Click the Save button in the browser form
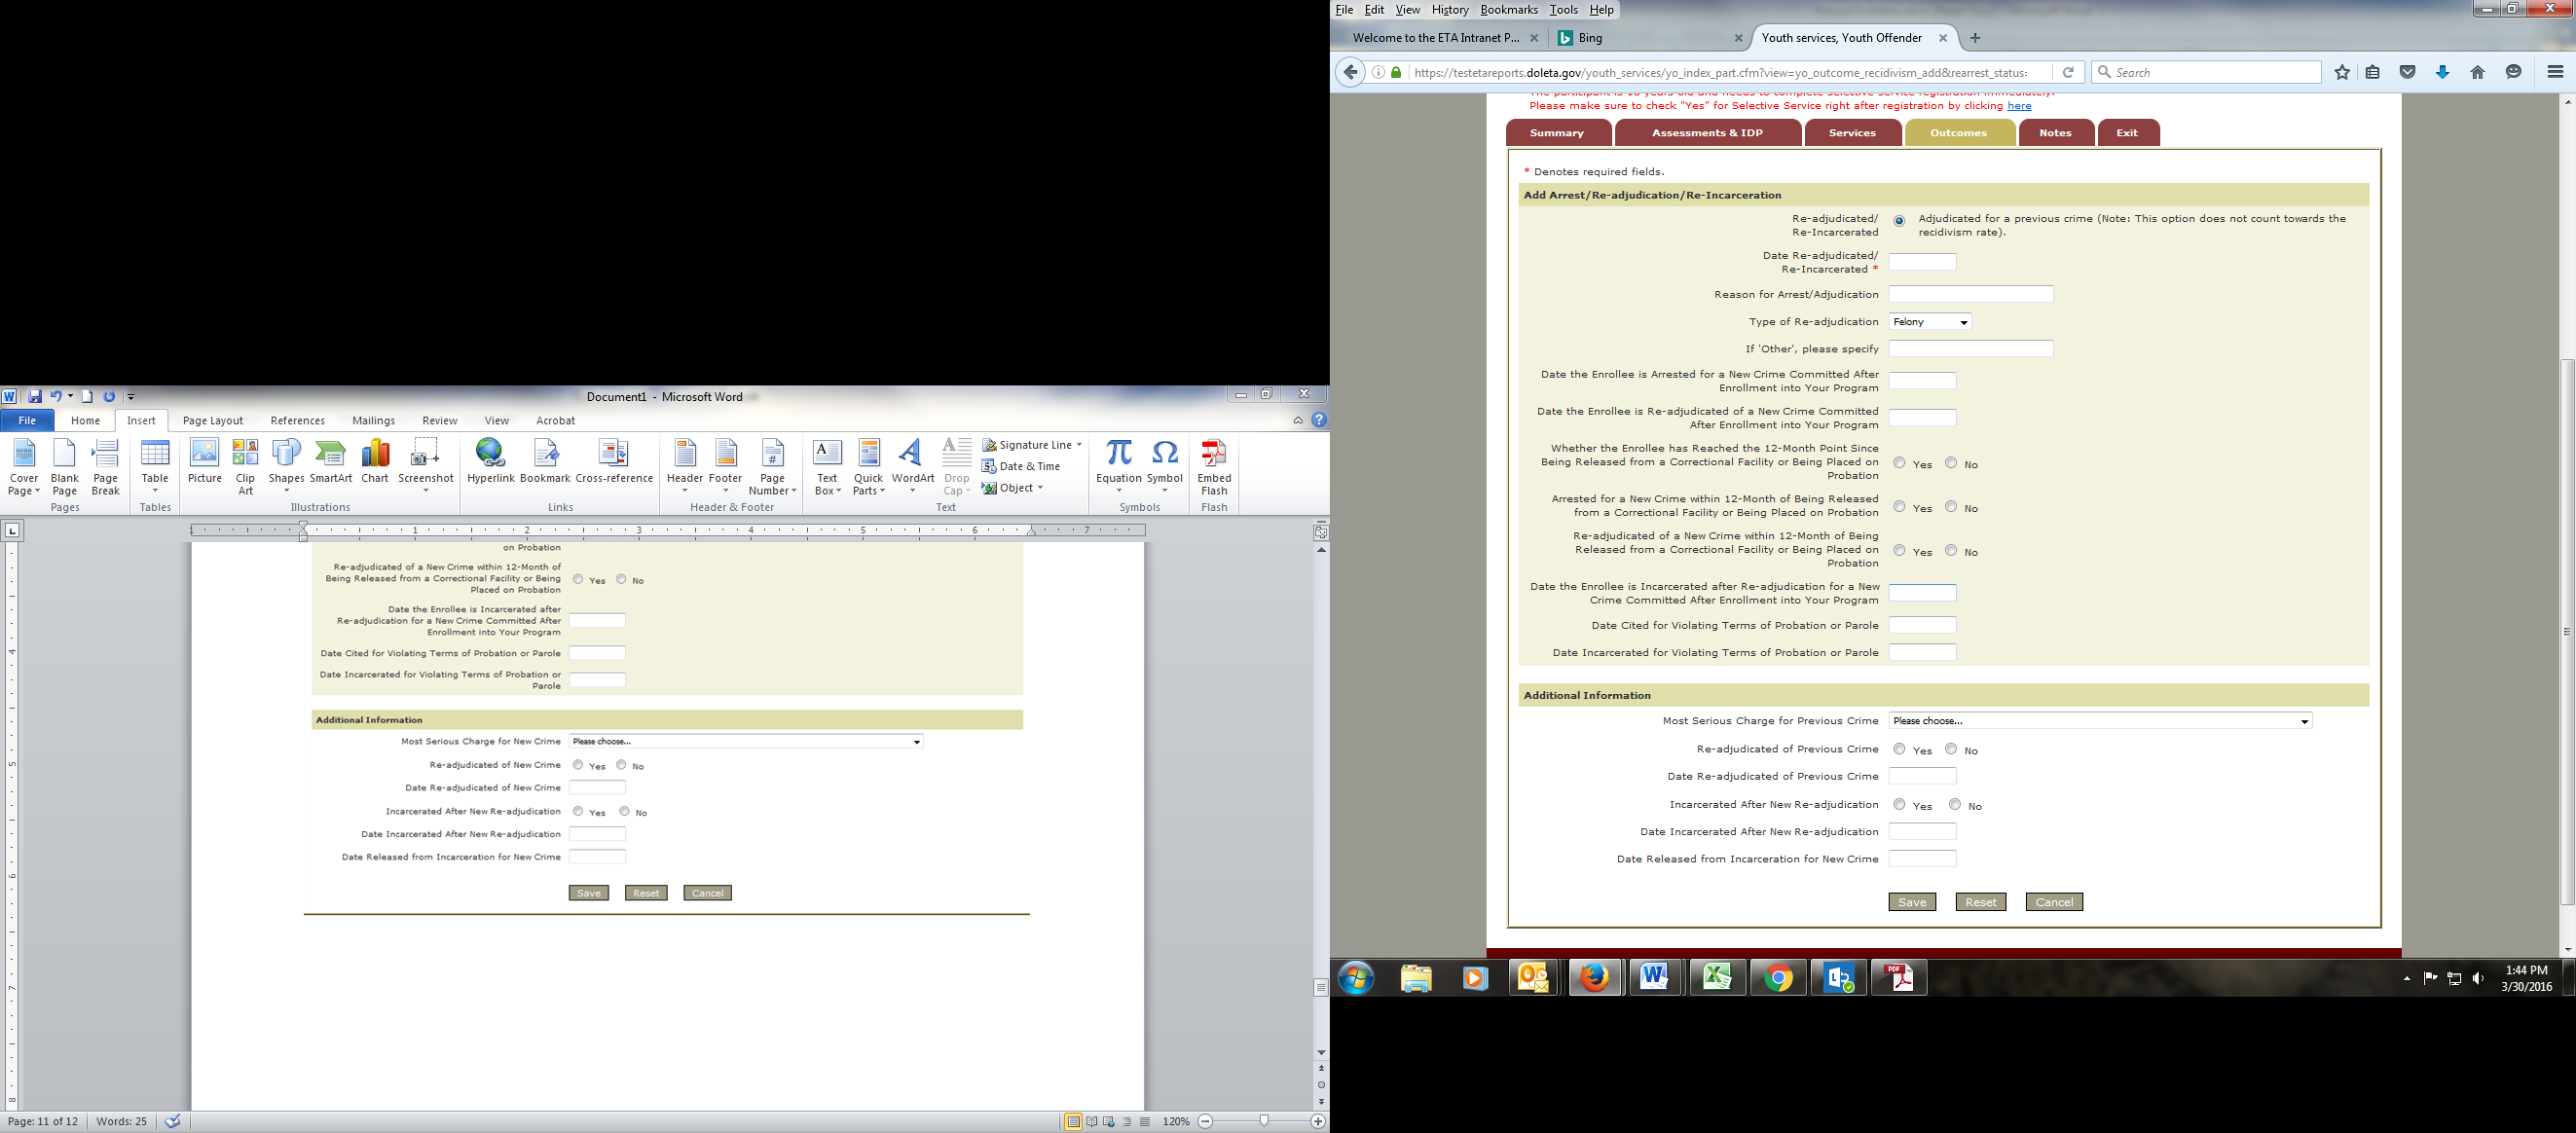This screenshot has height=1133, width=2576. 1911,902
